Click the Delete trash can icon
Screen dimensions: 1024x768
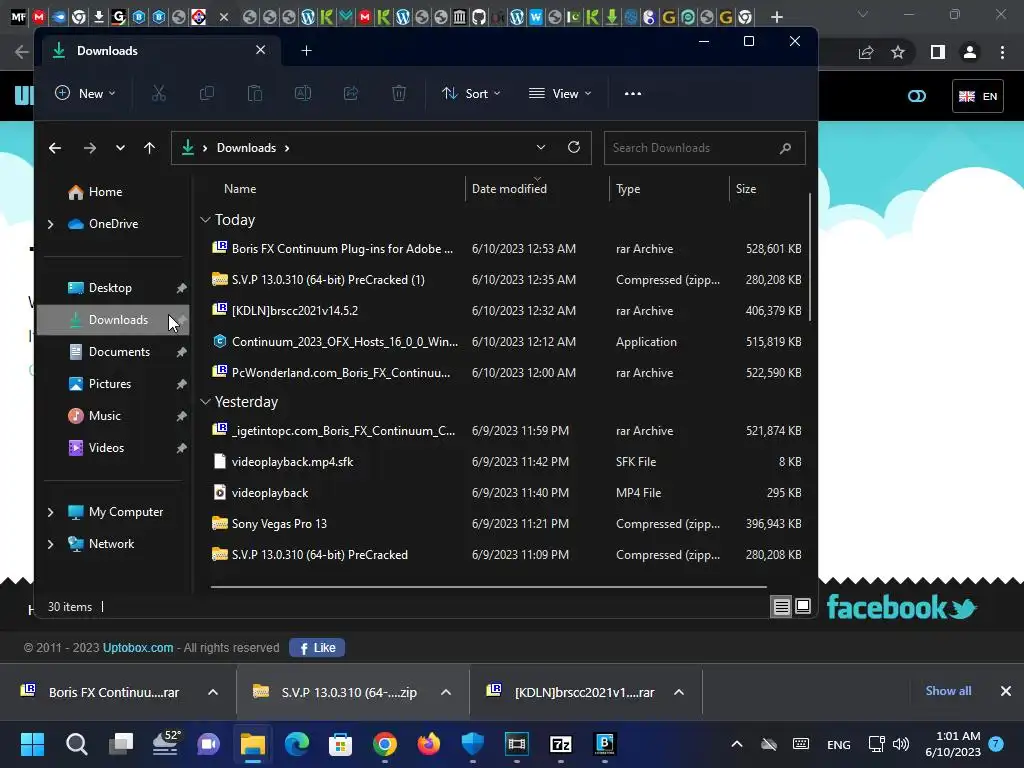pyautogui.click(x=399, y=93)
